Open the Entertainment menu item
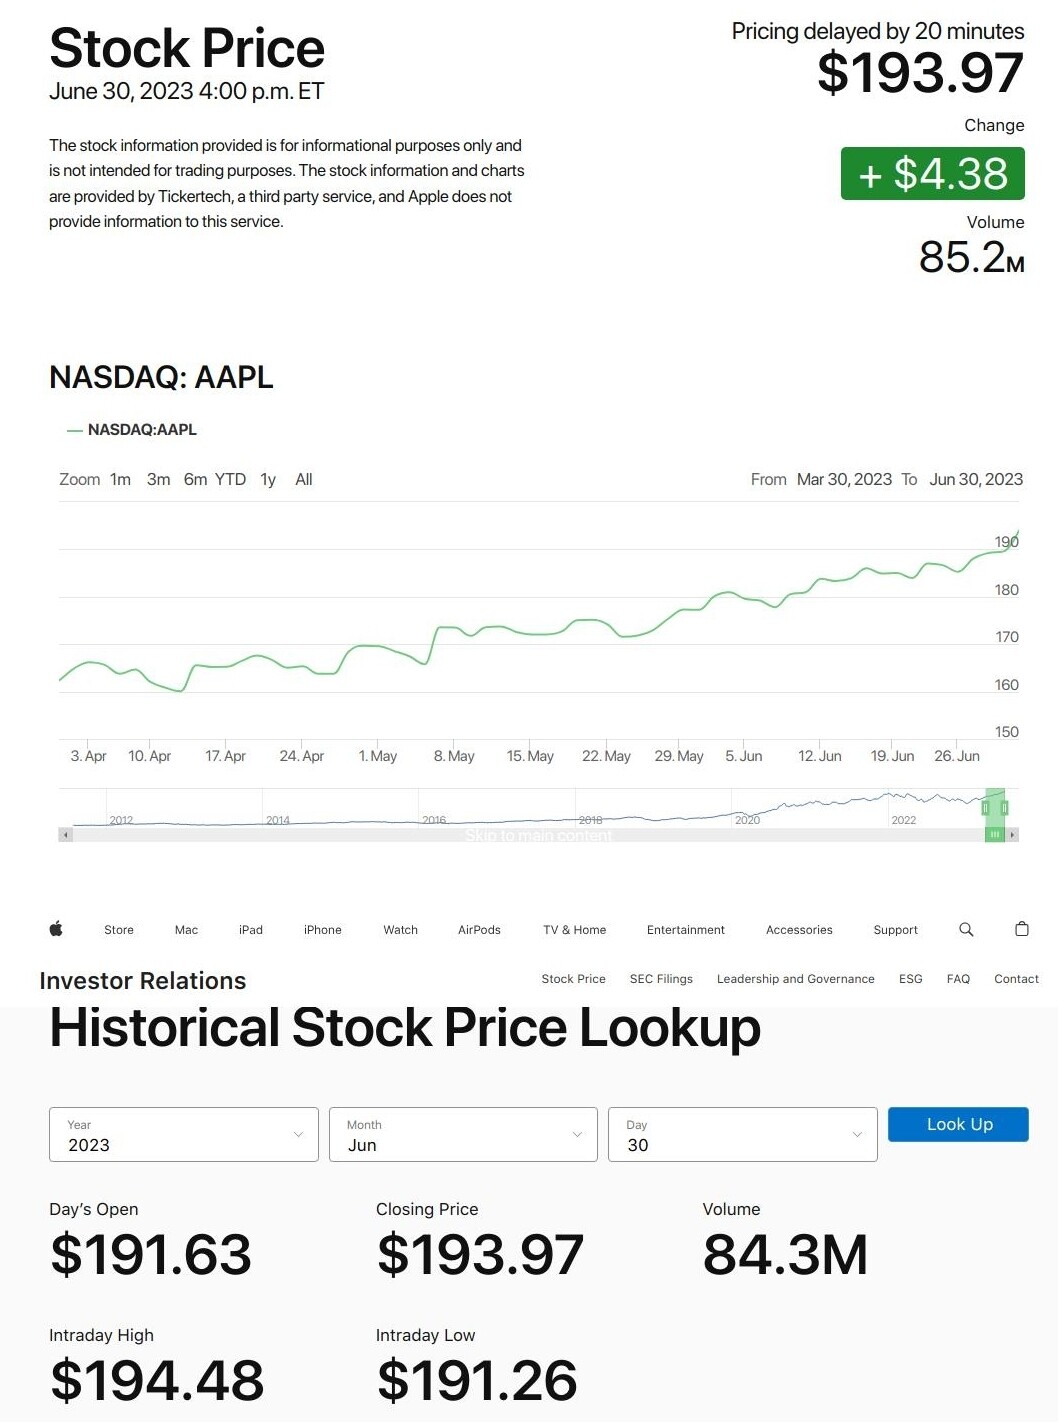 686,930
